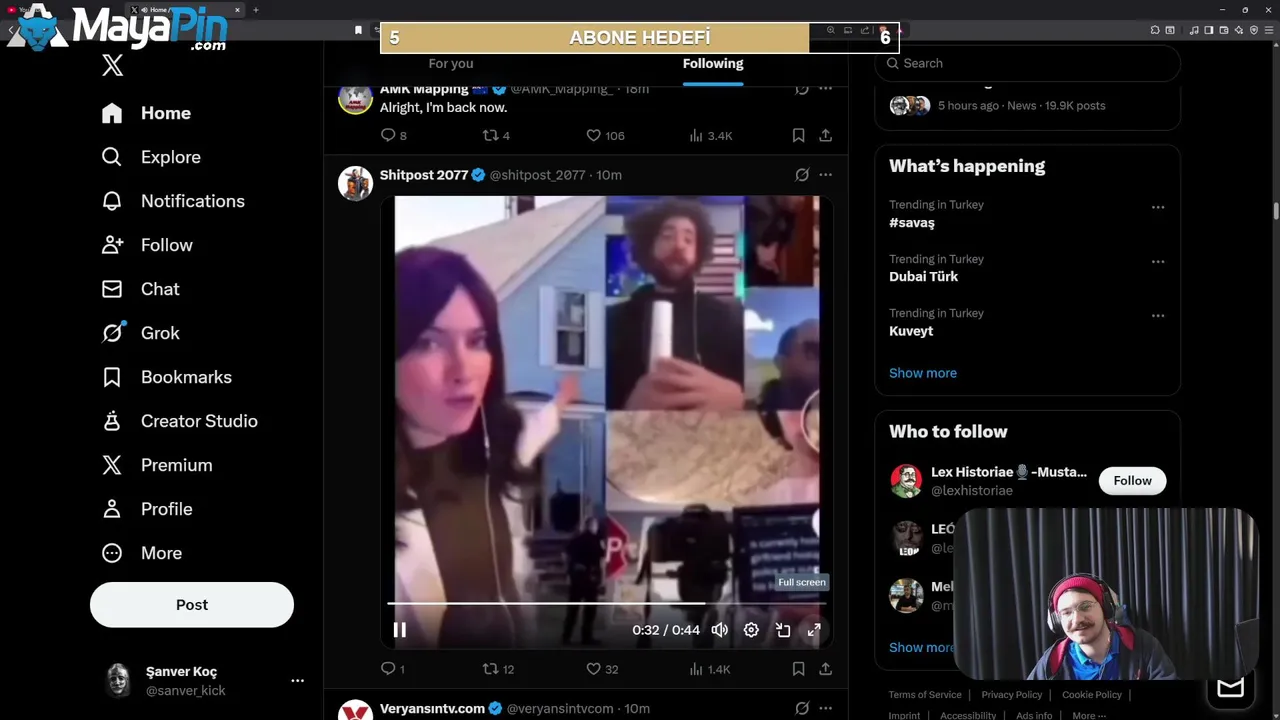Image resolution: width=1280 pixels, height=720 pixels.
Task: Open #savaş trending topic
Action: pos(912,222)
